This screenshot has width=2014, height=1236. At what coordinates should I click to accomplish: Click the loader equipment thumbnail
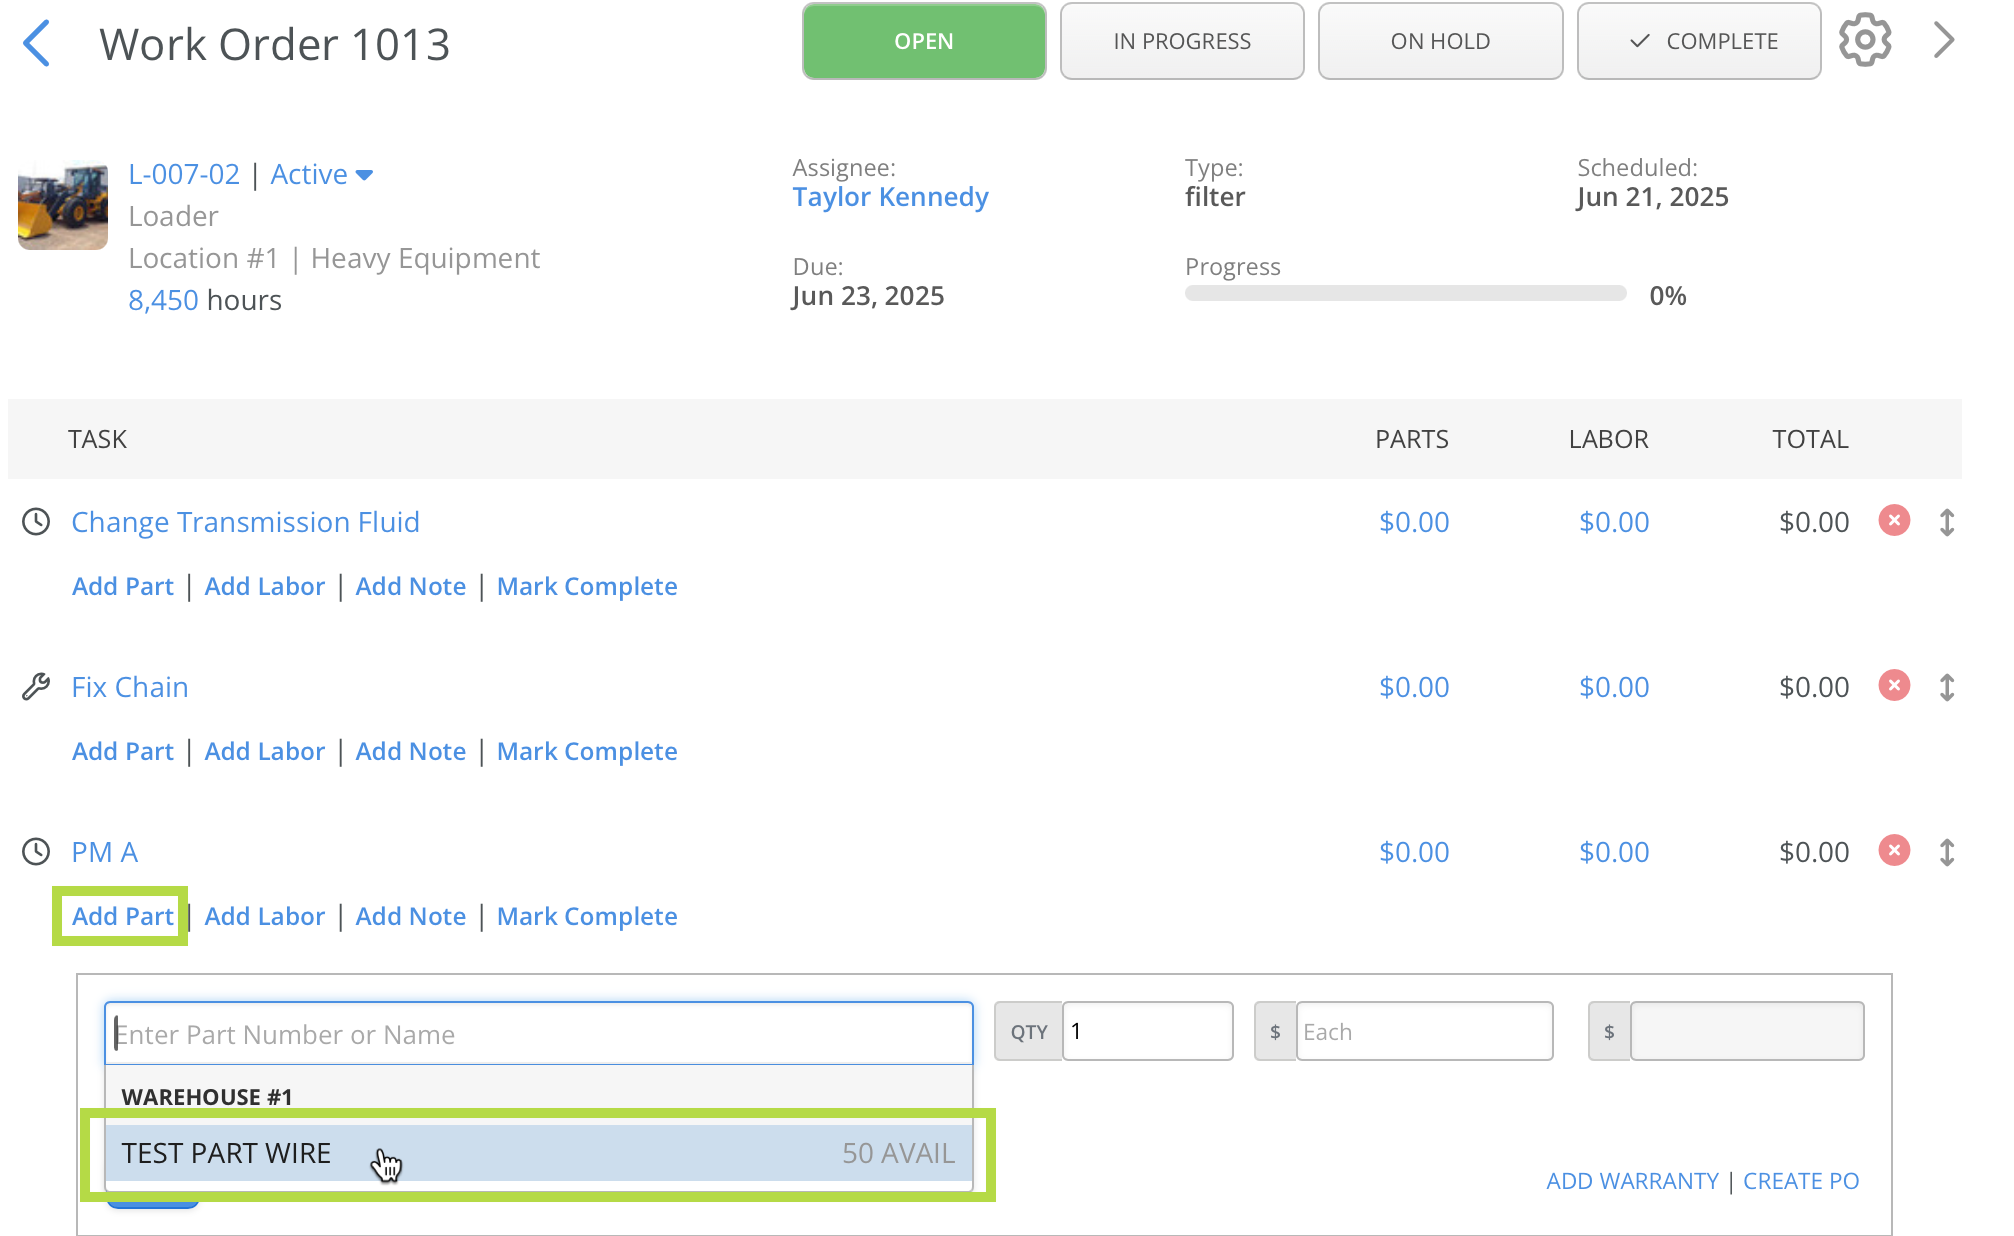[63, 205]
